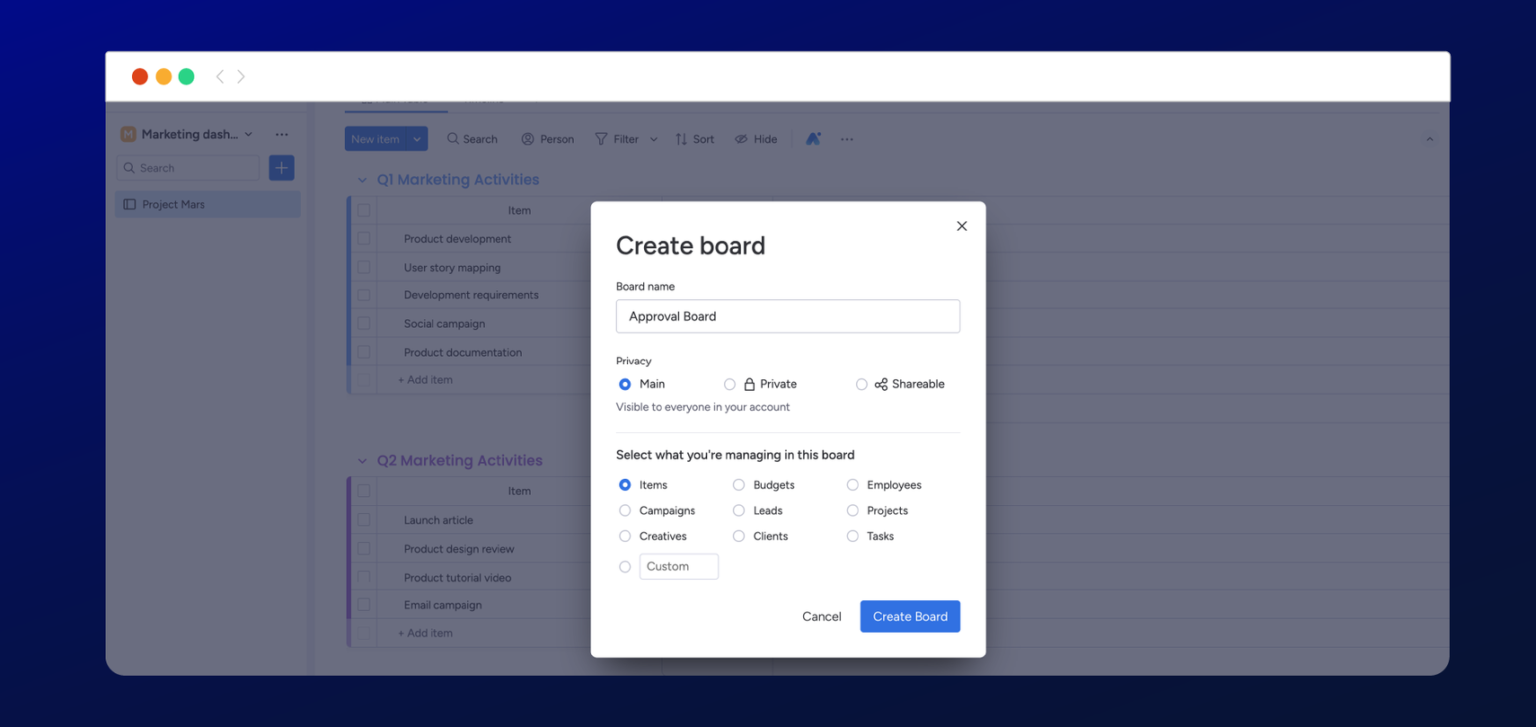The width and height of the screenshot is (1536, 727).
Task: Choose Creatives as managed type
Action: [x=625, y=536]
